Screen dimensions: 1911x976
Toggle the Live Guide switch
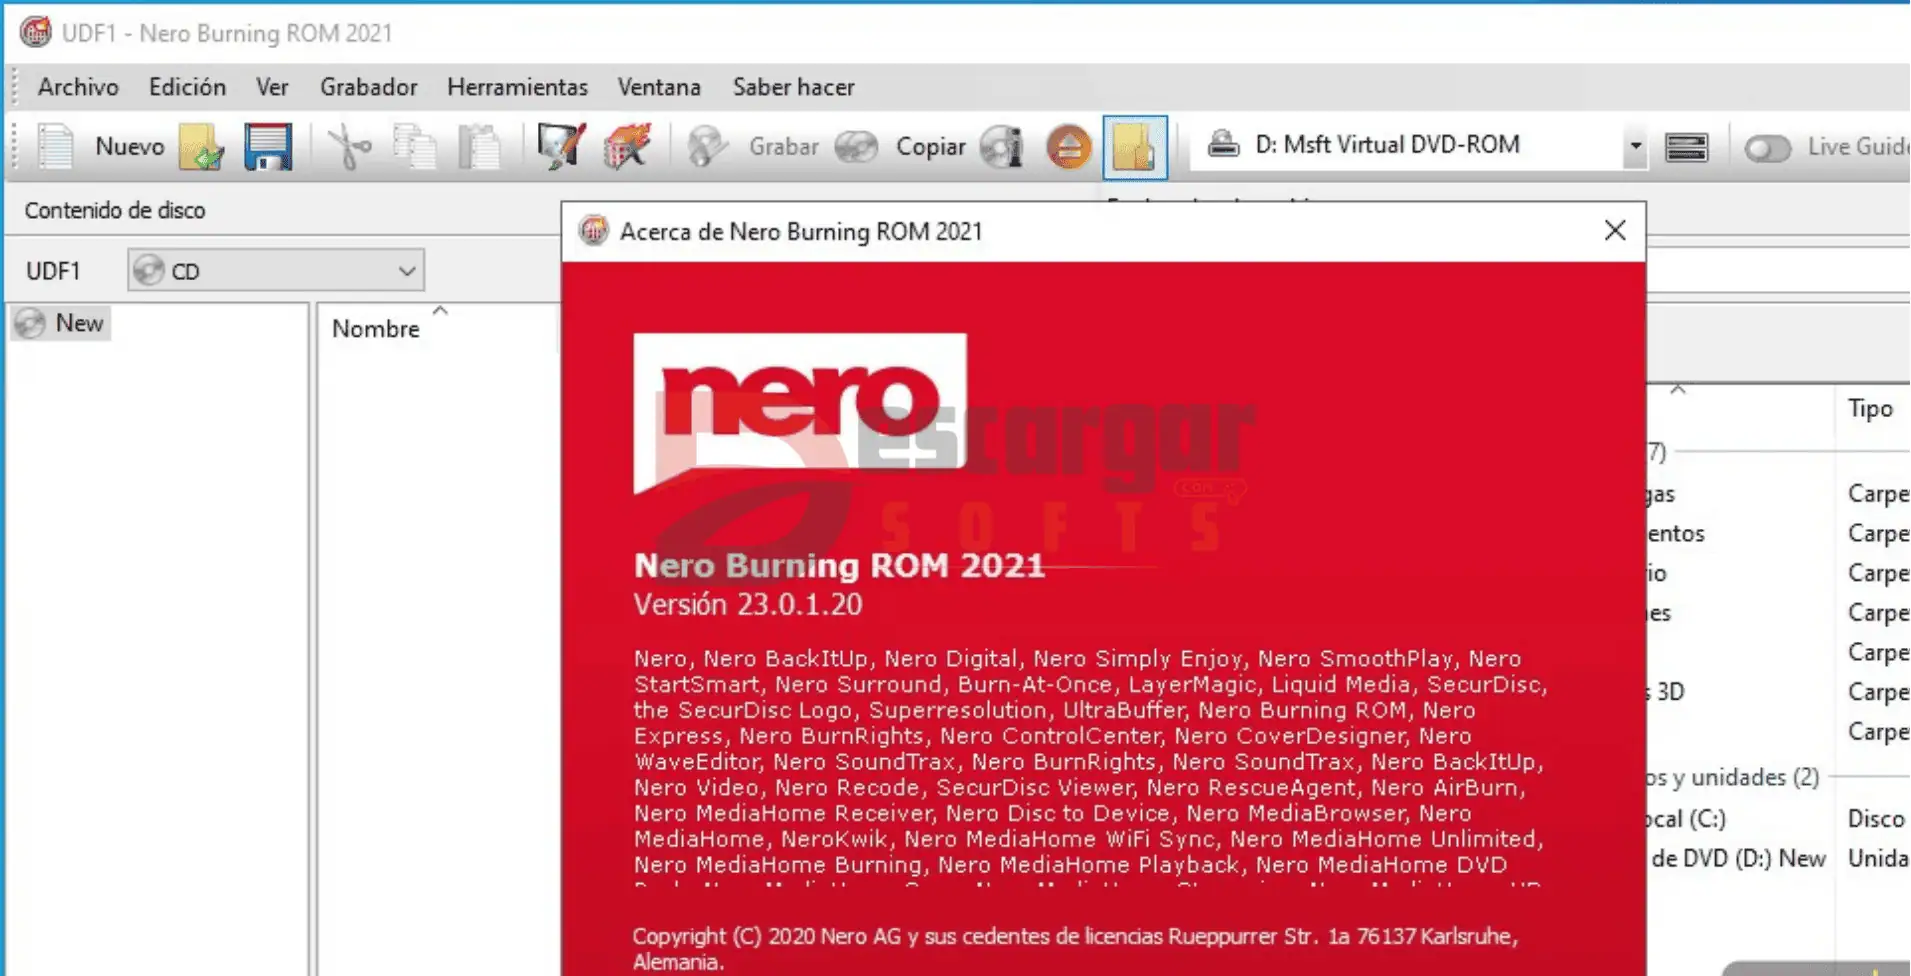coord(1766,148)
